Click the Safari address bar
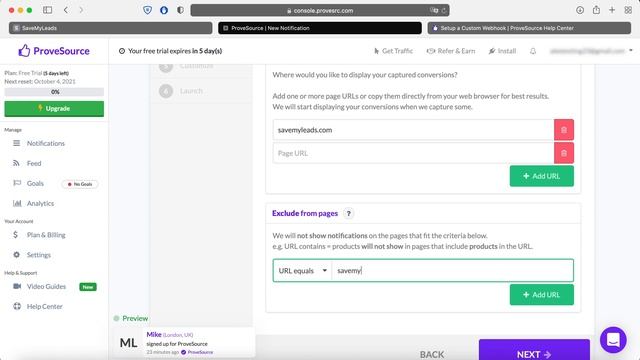640x360 pixels. (x=320, y=11)
